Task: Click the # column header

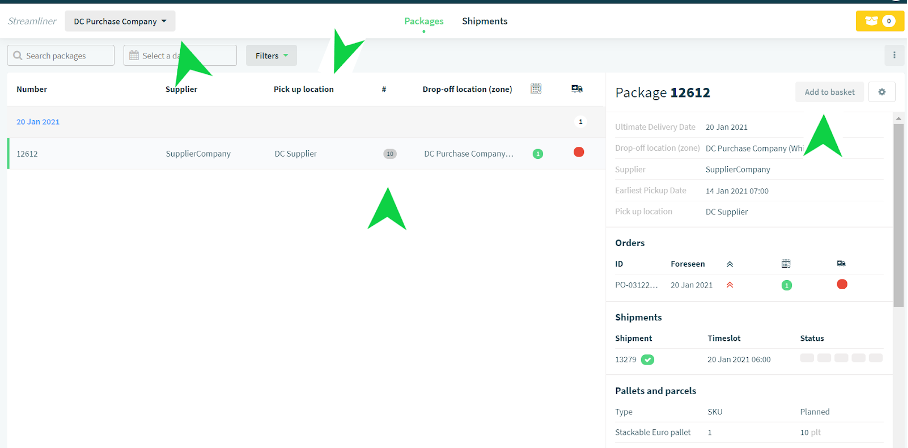Action: [x=384, y=89]
